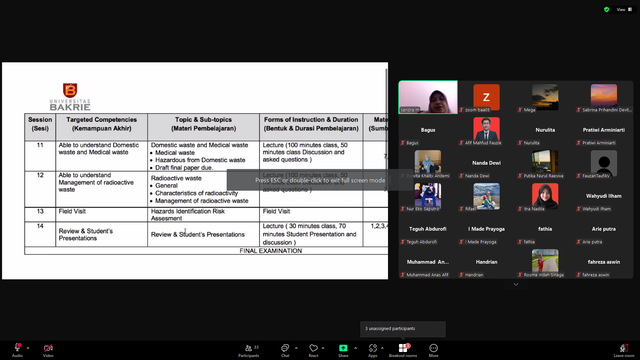Click 'Draft final paper due.' bullet

(x=184, y=168)
